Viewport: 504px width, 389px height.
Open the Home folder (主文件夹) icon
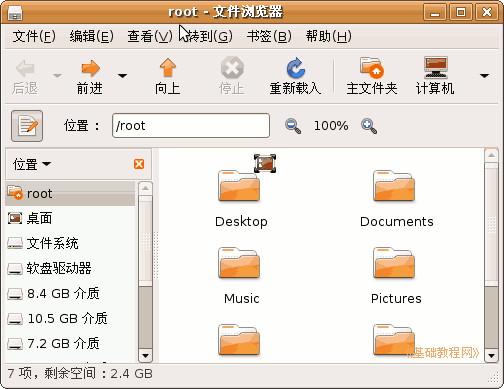click(x=372, y=67)
